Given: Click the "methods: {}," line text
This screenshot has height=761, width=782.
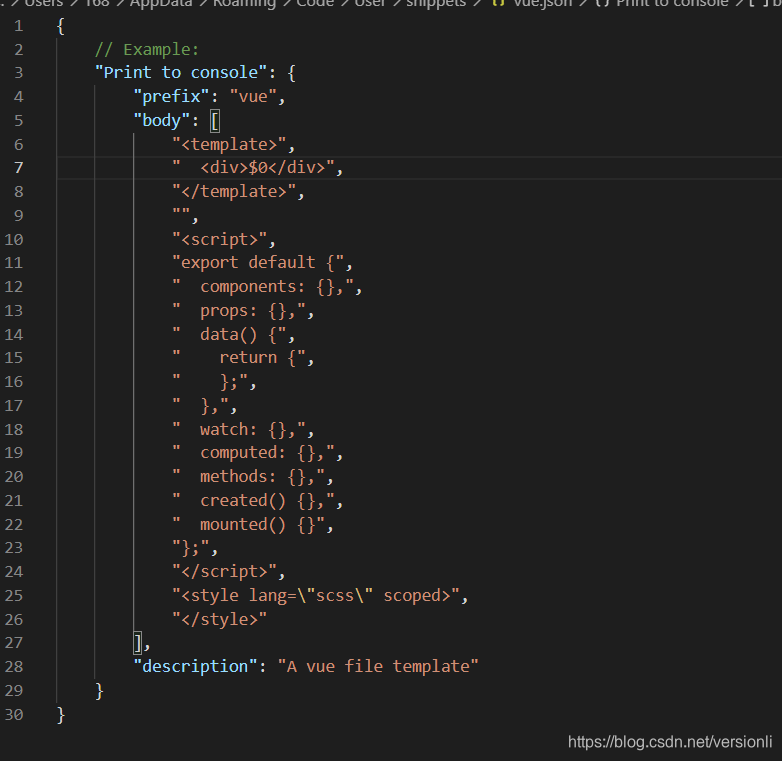Looking at the screenshot, I should [248, 477].
